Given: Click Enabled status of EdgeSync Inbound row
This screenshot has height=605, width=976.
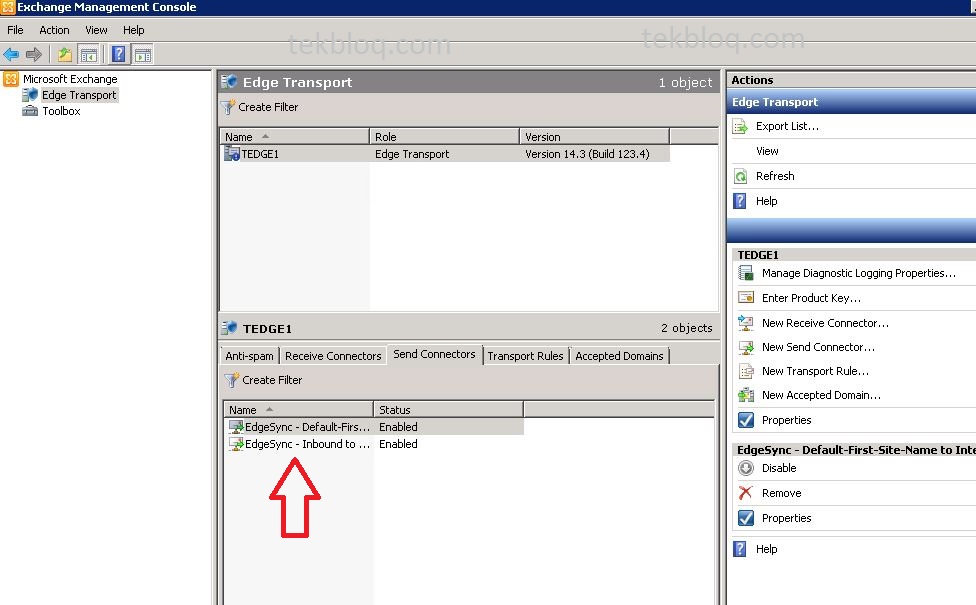Looking at the screenshot, I should [x=398, y=444].
